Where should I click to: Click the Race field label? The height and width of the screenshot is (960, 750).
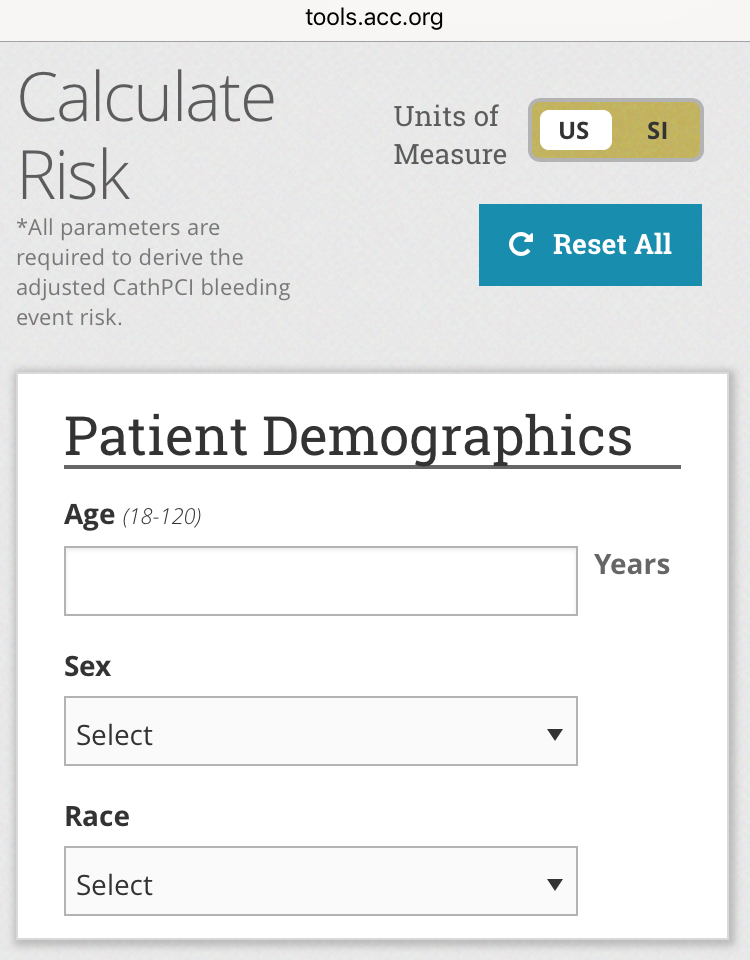click(x=97, y=816)
